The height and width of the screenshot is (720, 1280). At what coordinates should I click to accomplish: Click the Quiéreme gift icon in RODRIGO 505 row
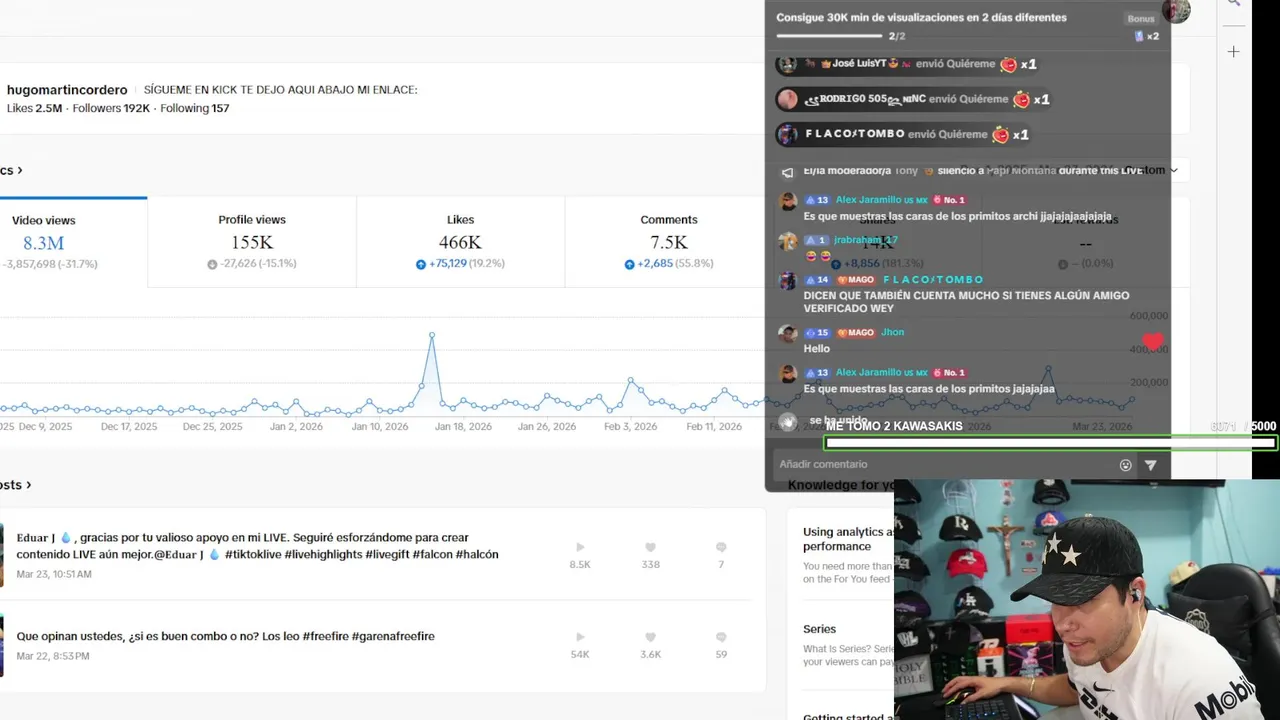coord(1021,99)
